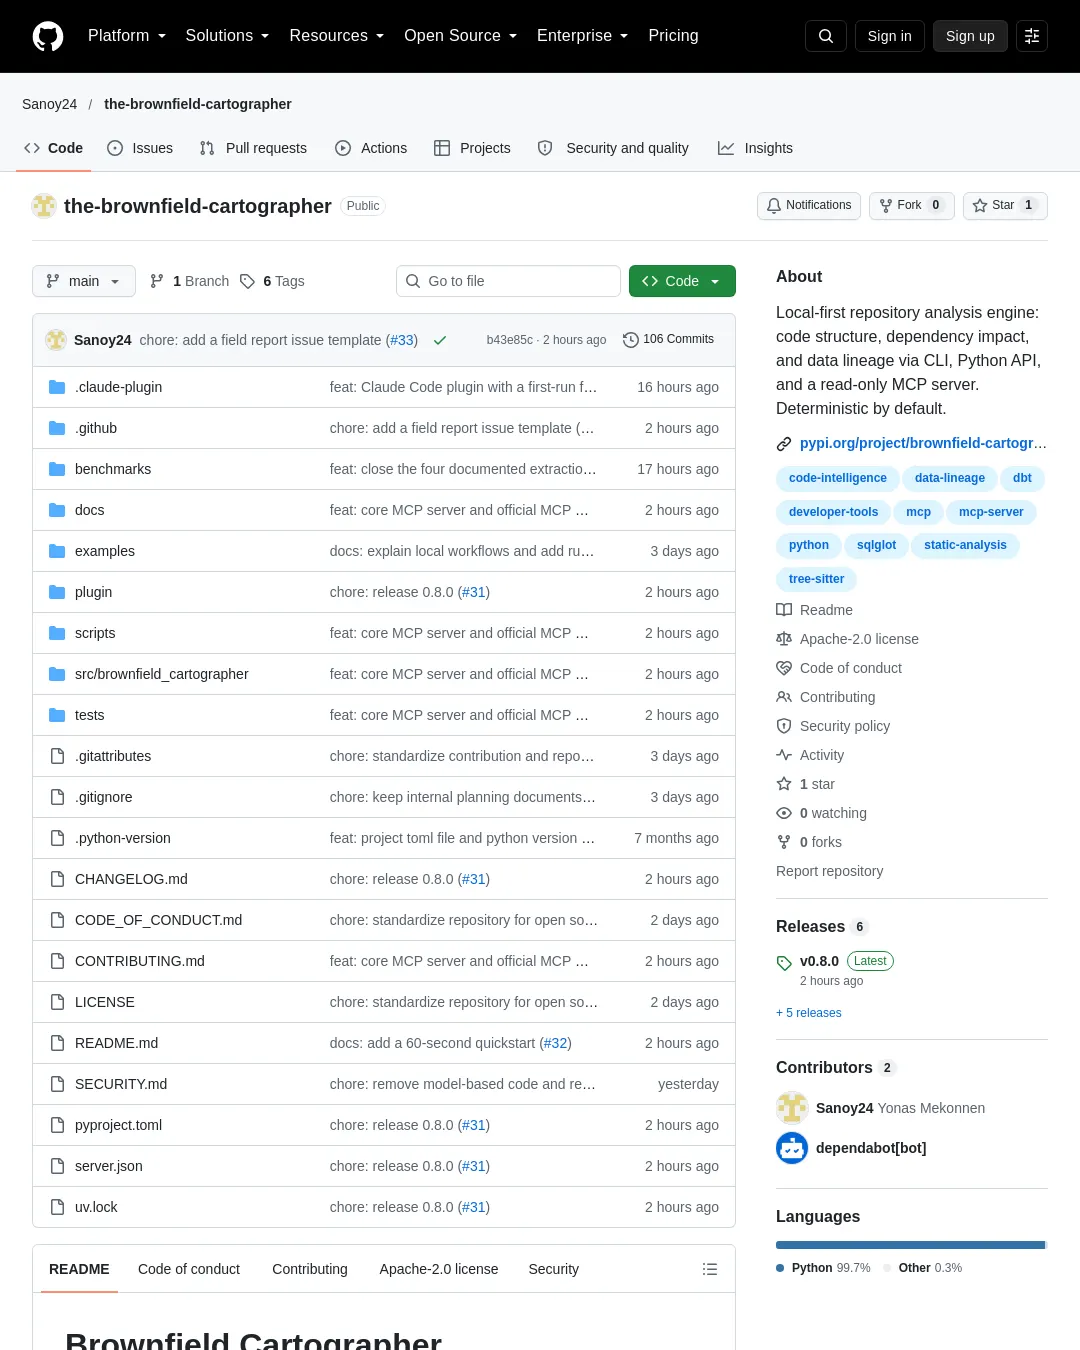
Task: Open the Projects tab
Action: point(472,148)
